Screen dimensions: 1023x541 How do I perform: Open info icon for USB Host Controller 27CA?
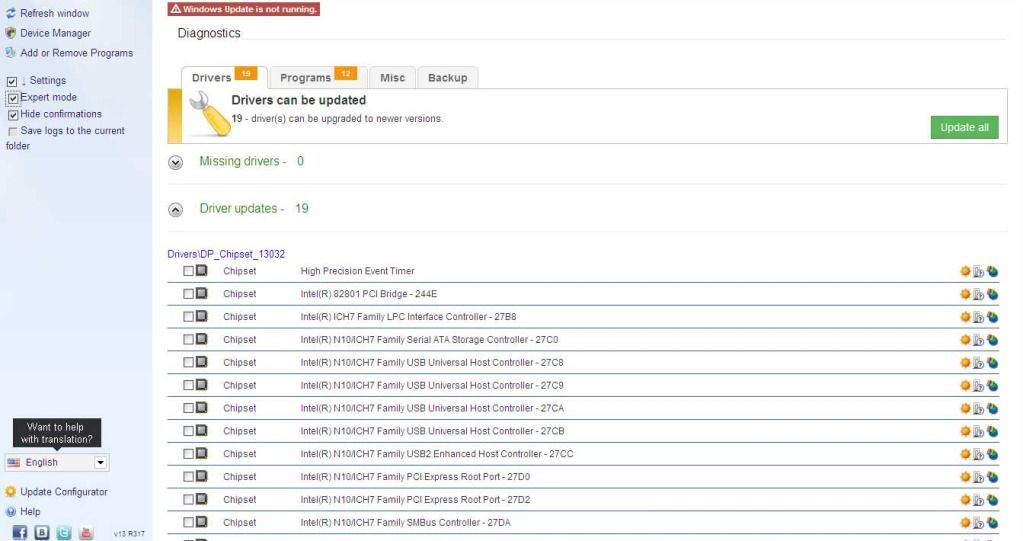(x=979, y=409)
